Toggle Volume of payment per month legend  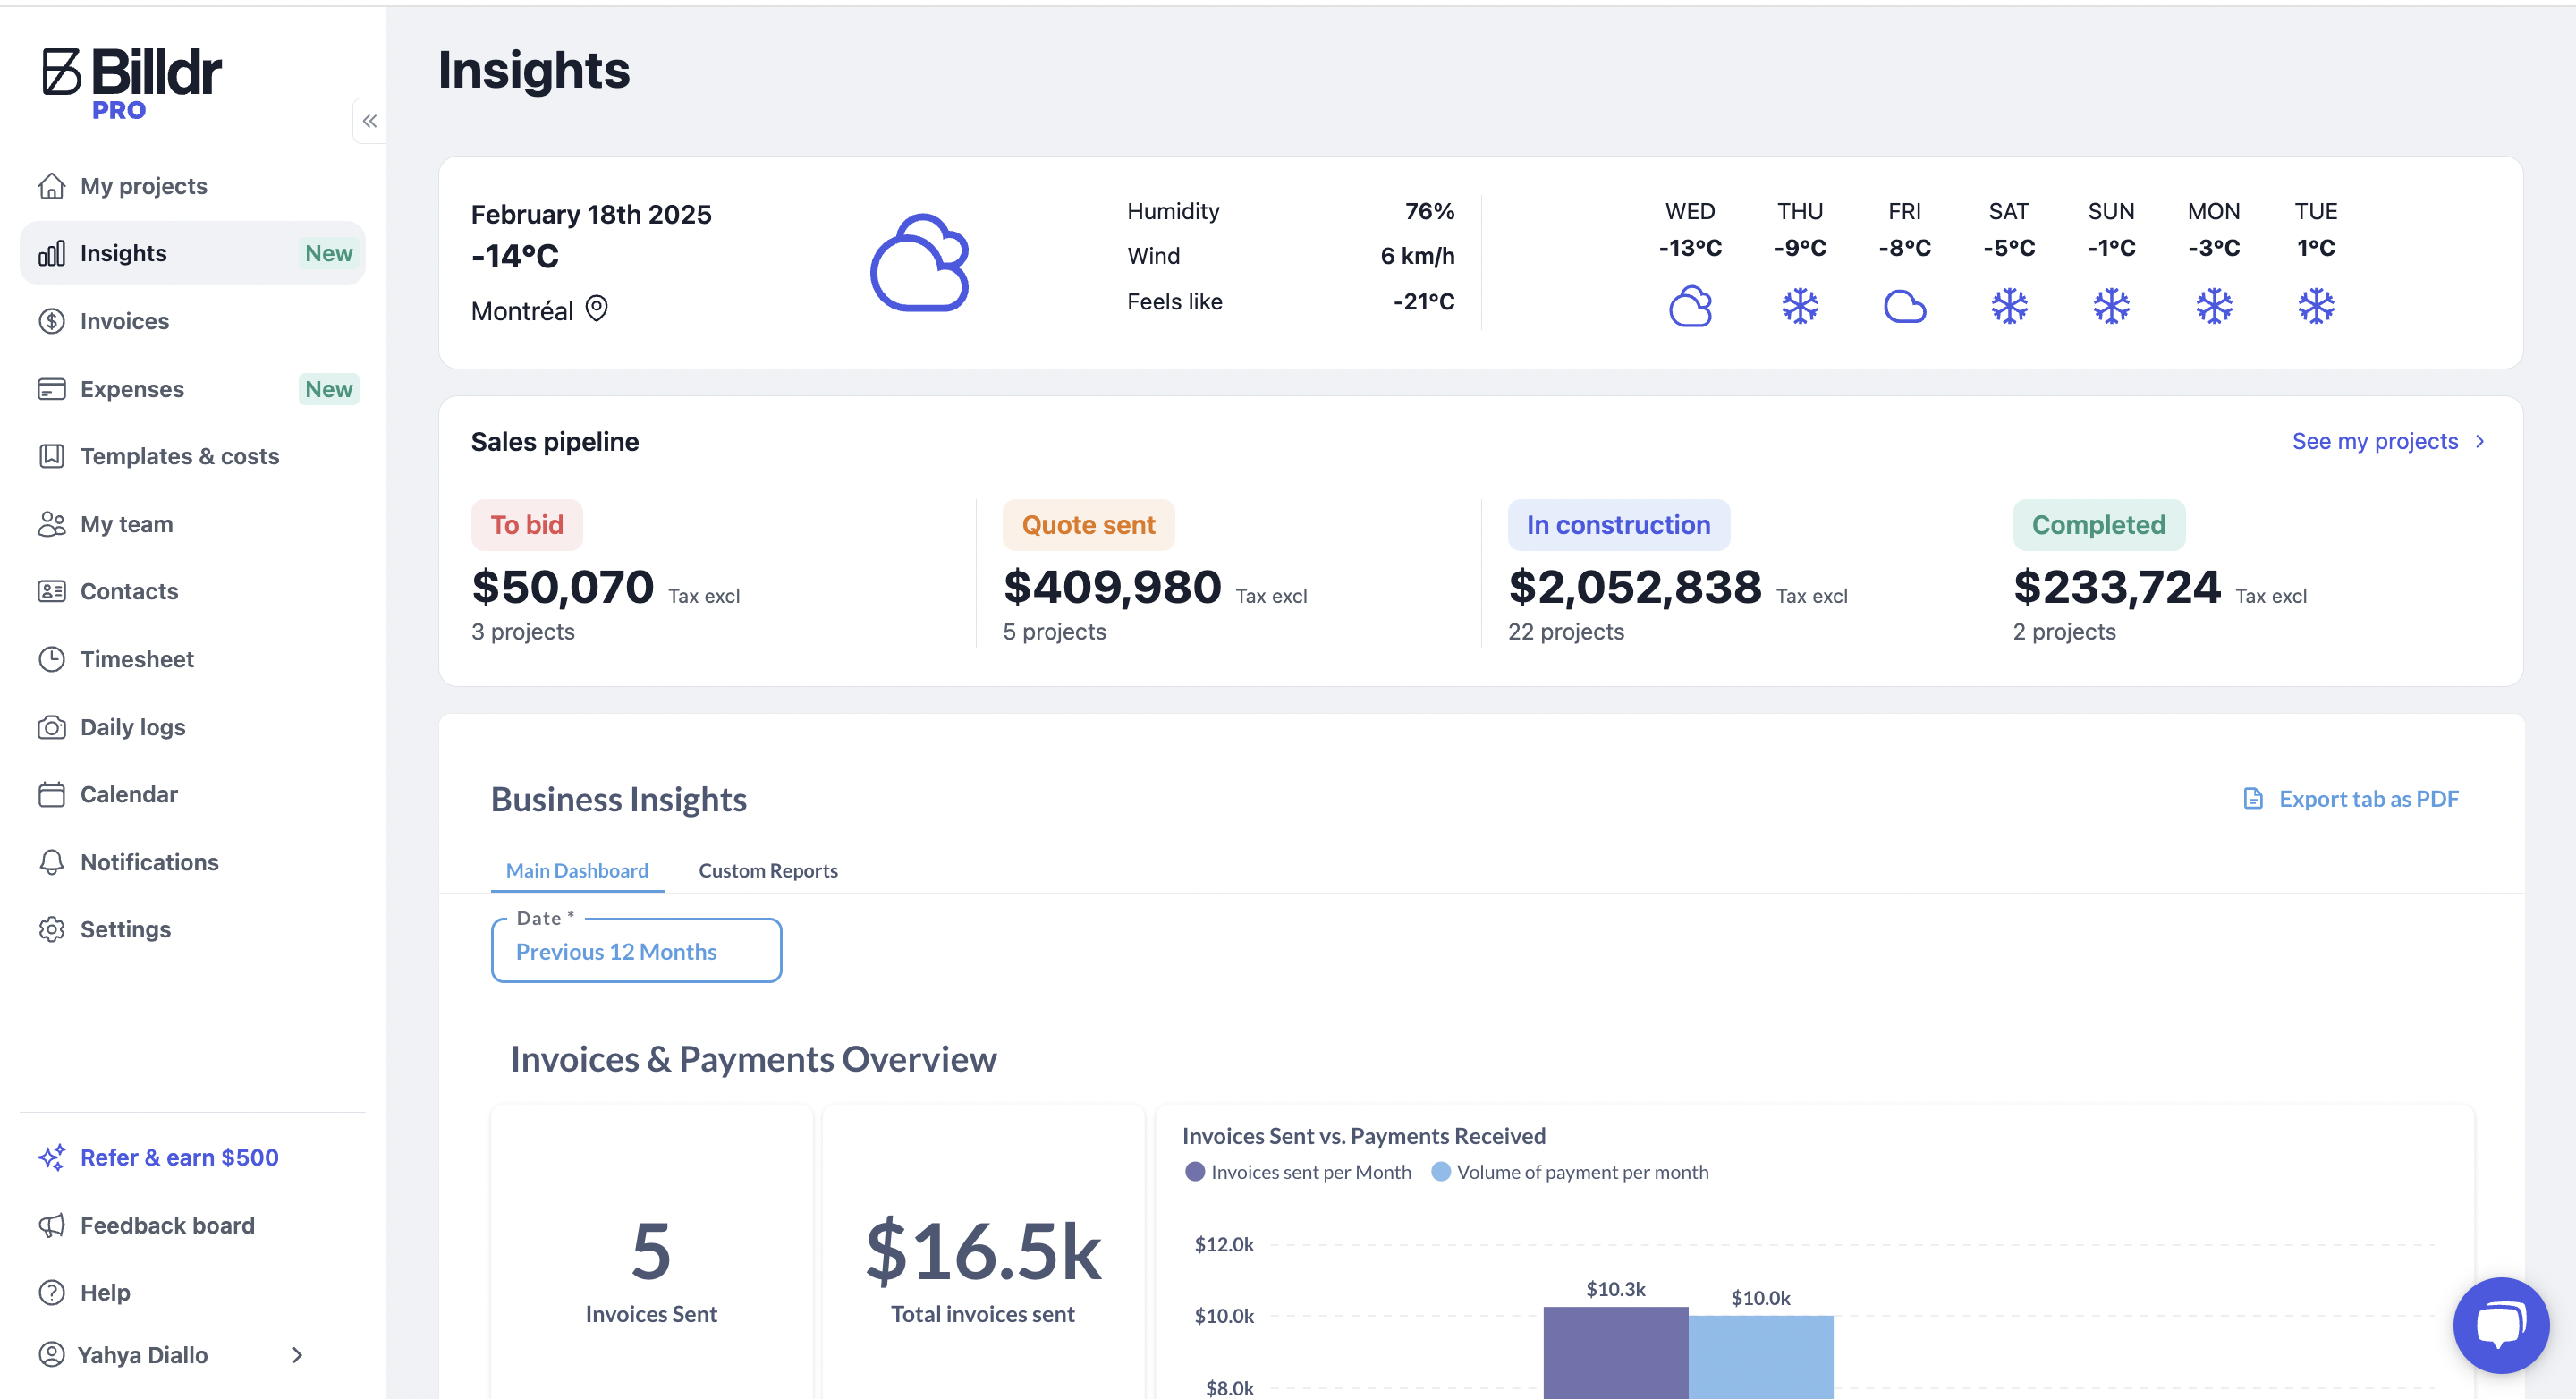[x=1570, y=1172]
